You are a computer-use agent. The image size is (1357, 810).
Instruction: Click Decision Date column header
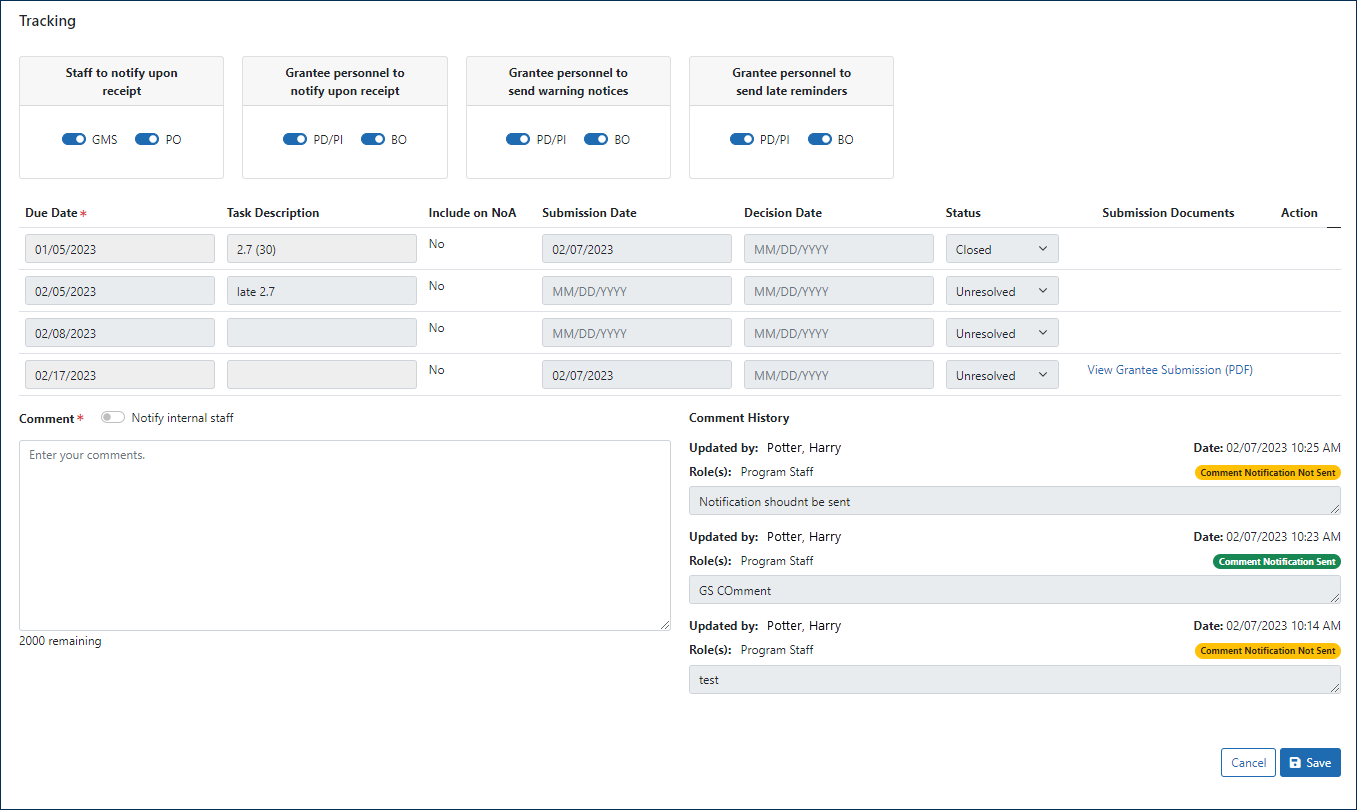tap(783, 213)
